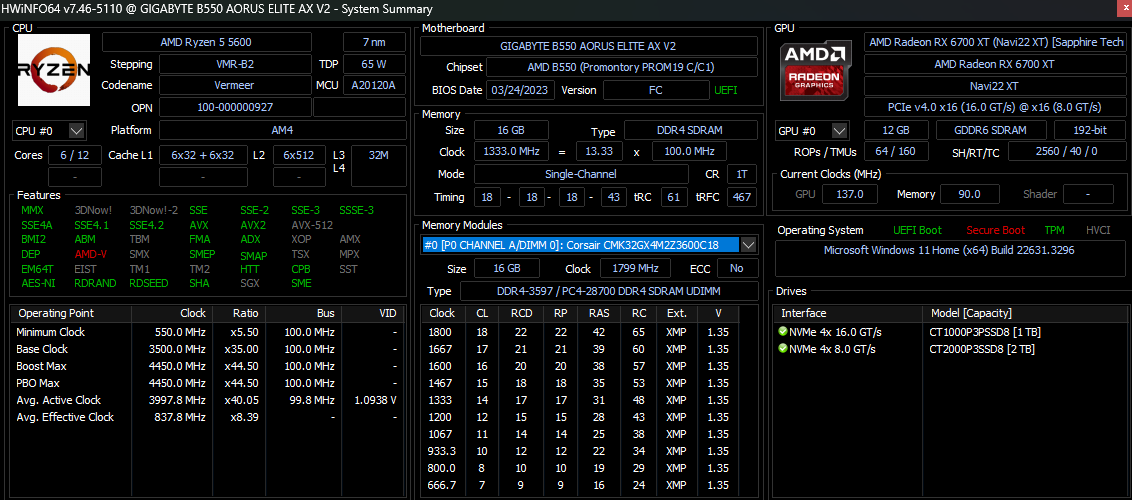This screenshot has width=1132, height=500.
Task: Click the 6 / 12 cores value
Action: (75, 155)
